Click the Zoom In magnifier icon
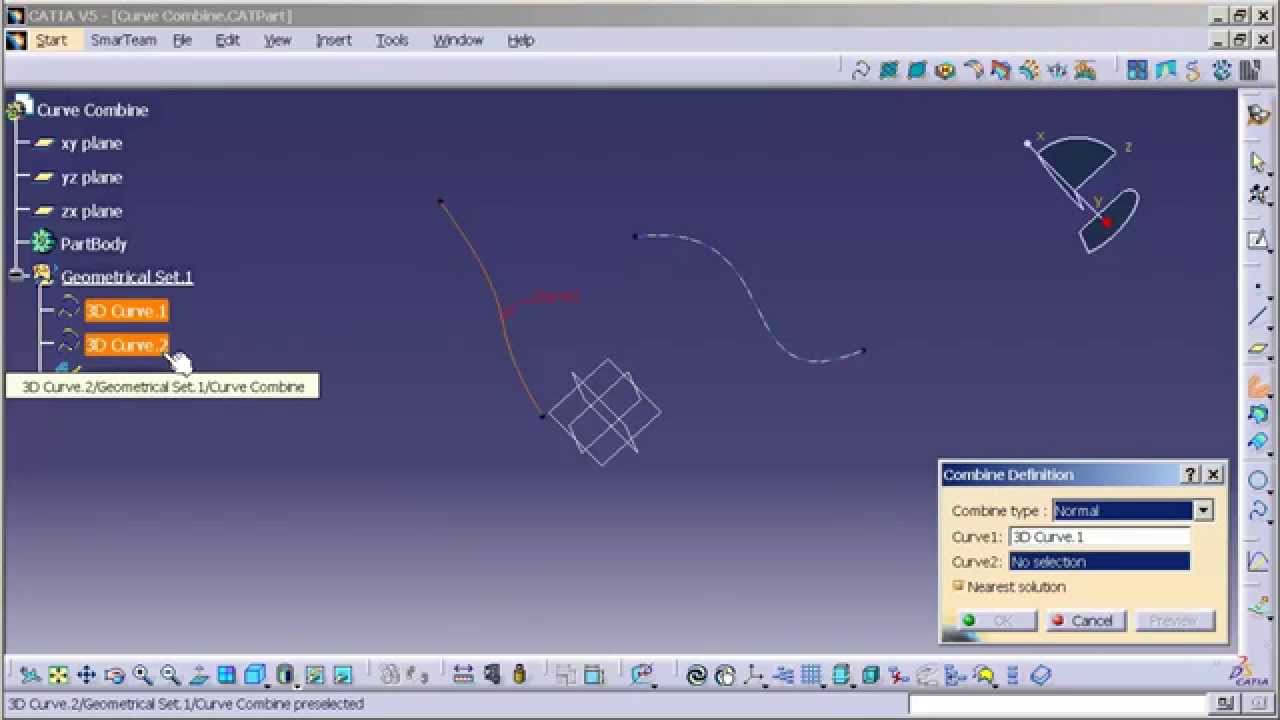1280x720 pixels. coord(142,675)
